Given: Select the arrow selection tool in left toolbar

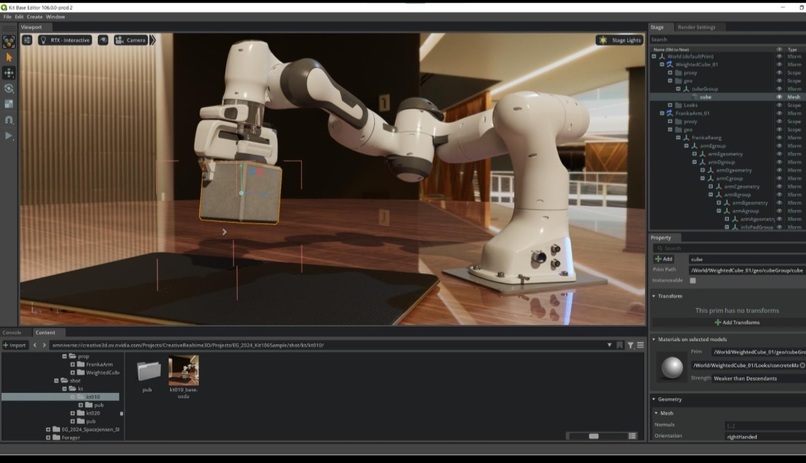Looking at the screenshot, I should [9, 58].
